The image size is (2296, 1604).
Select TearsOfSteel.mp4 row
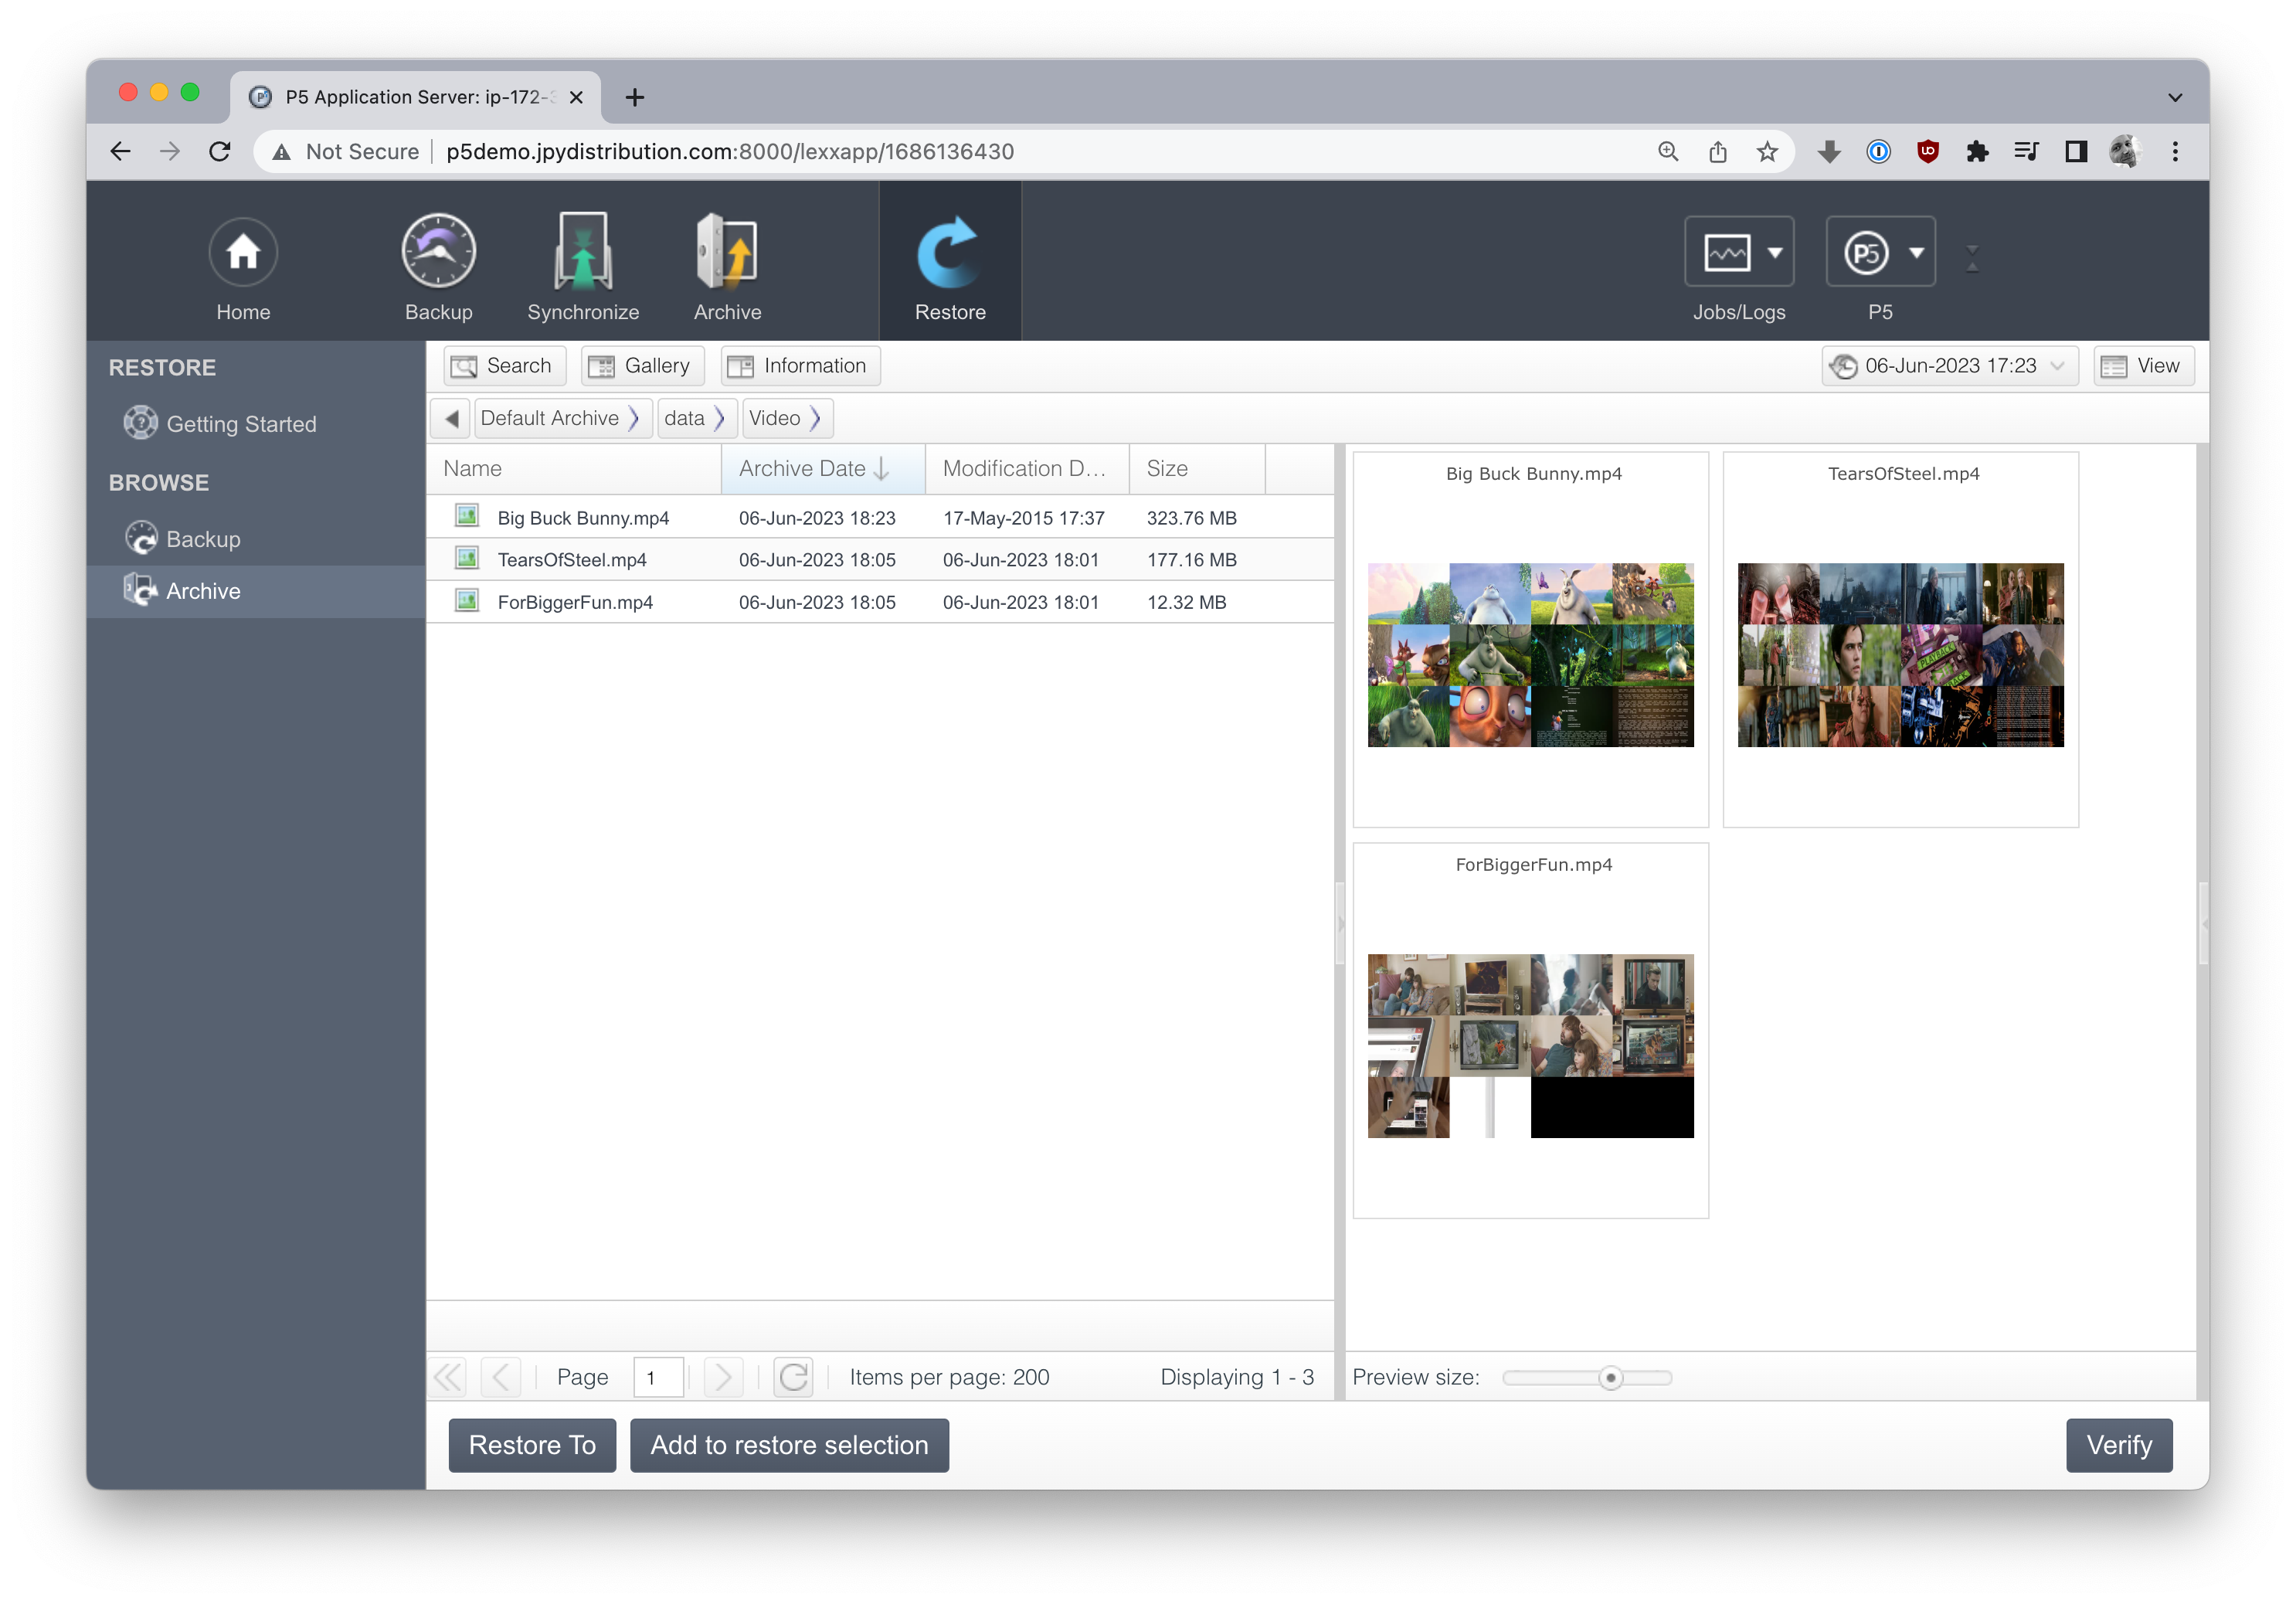pos(880,560)
